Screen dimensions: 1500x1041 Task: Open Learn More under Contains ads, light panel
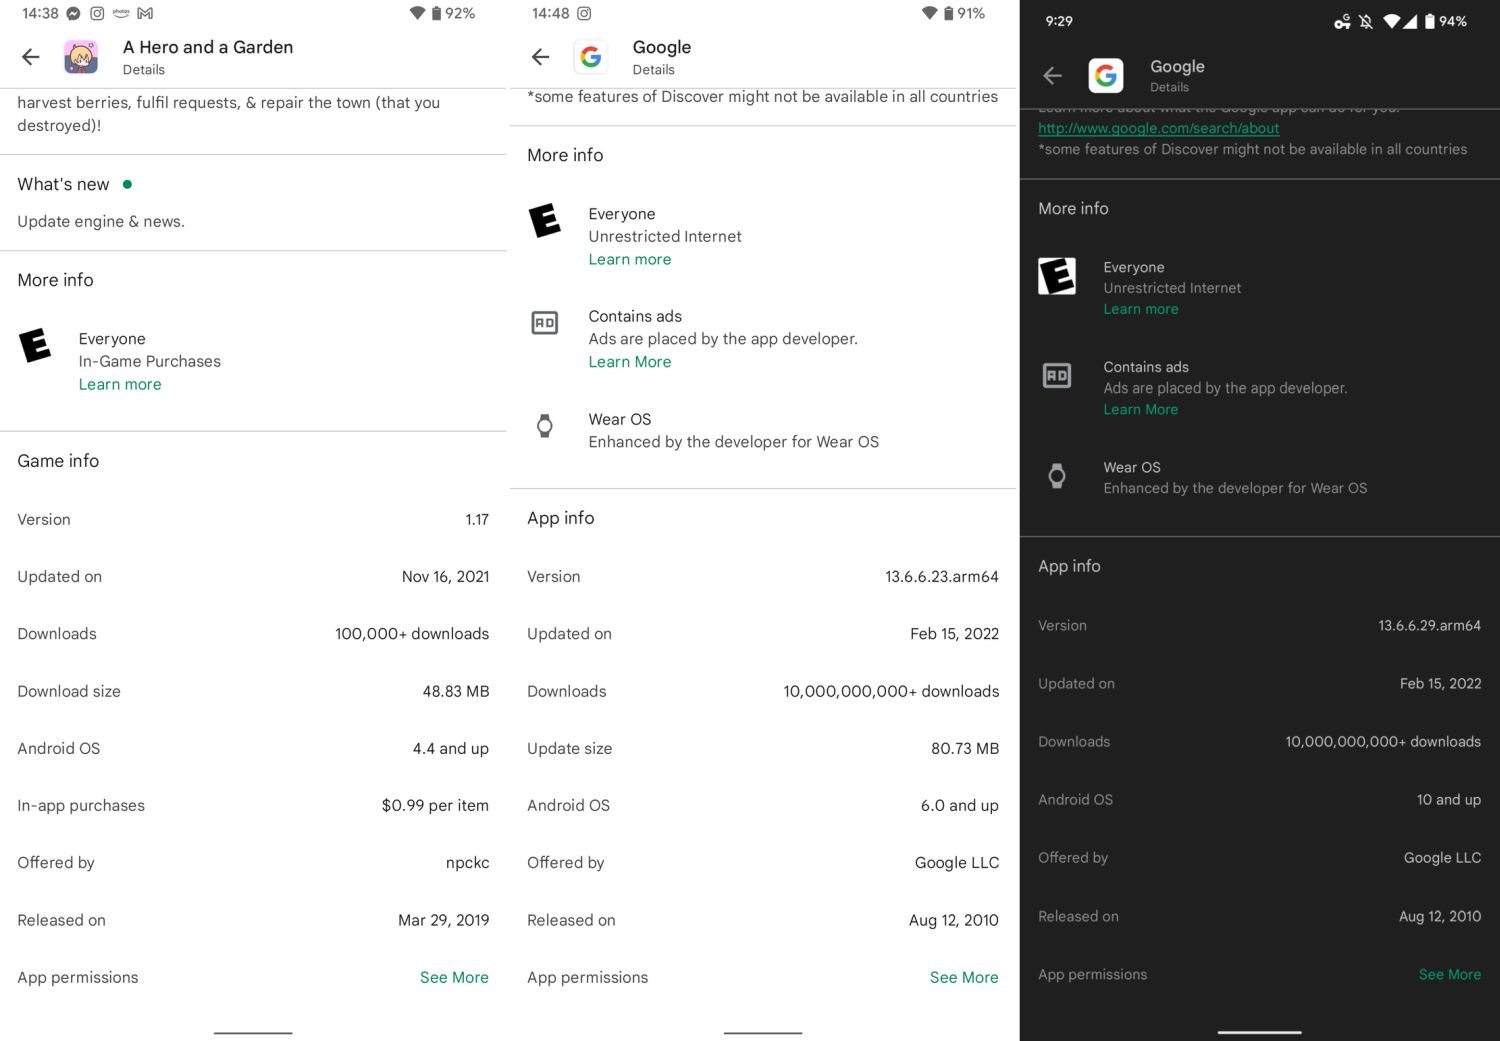click(630, 362)
